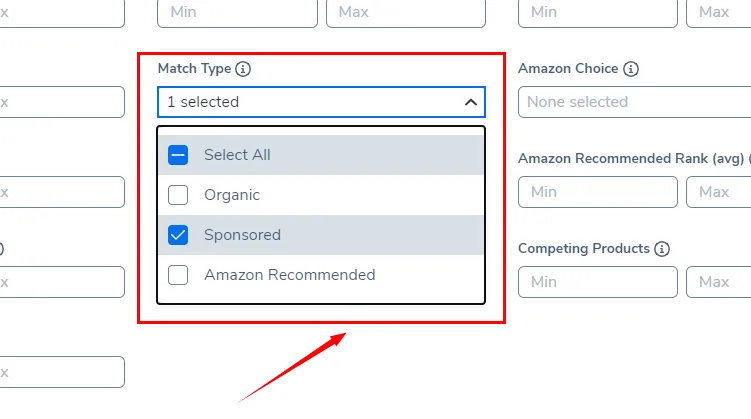Uncheck the Sponsored checkbox
Screen dimensions: 751x419
(x=178, y=235)
